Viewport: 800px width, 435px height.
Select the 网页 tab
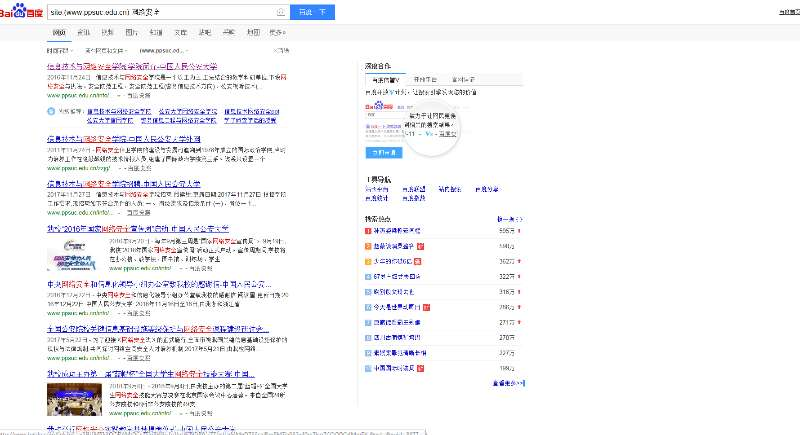(x=59, y=32)
